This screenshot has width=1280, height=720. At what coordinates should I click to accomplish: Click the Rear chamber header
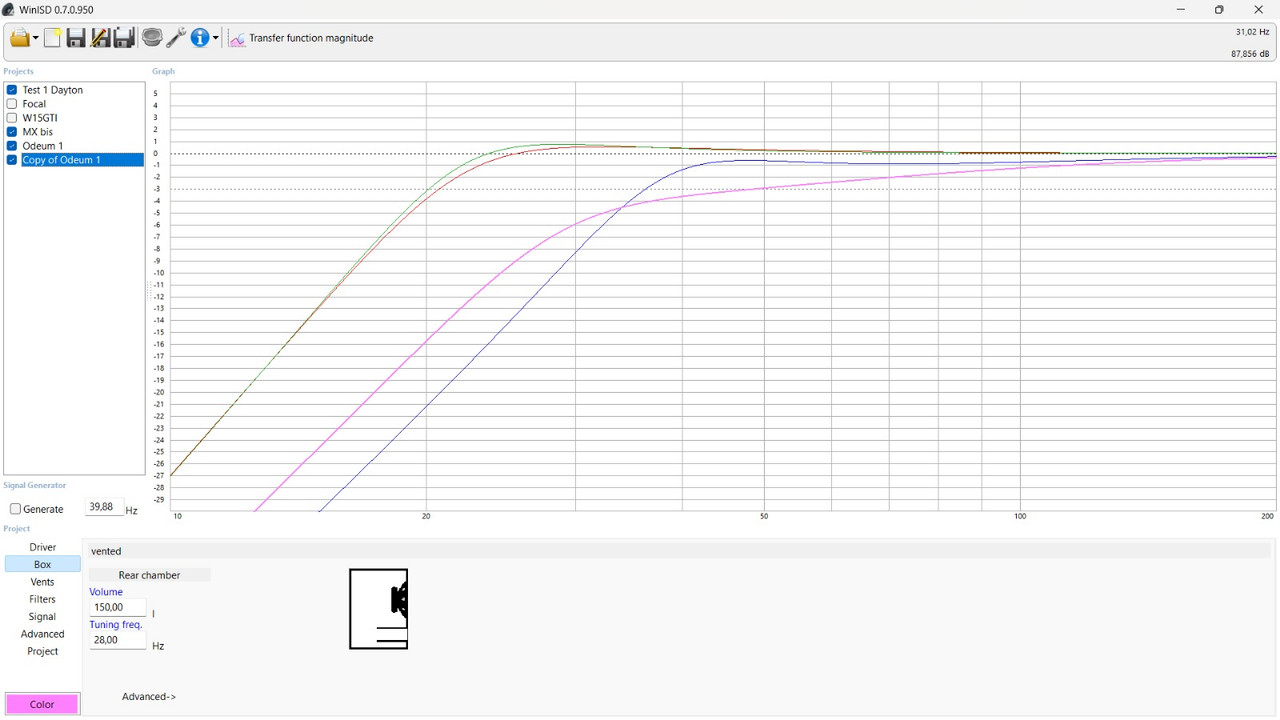coord(149,575)
